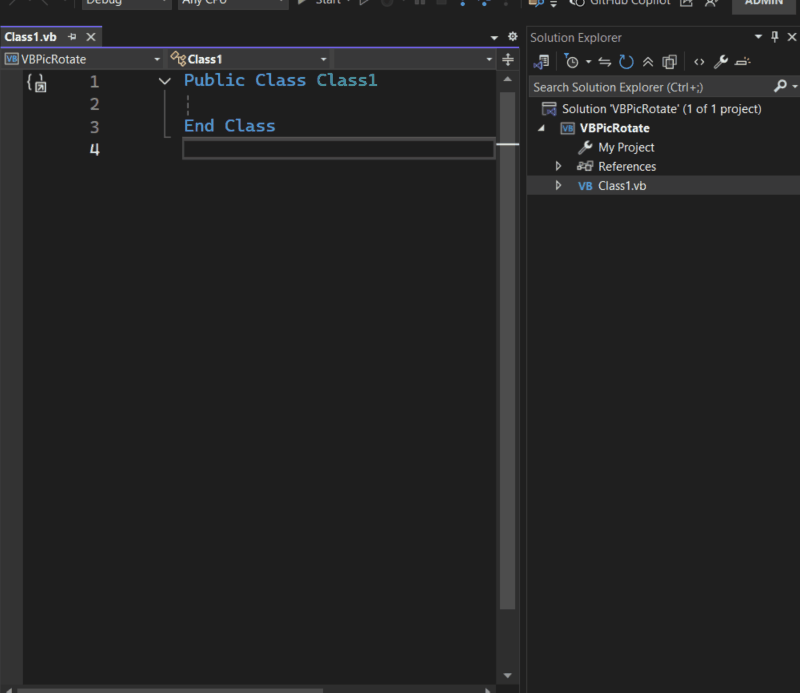800x693 pixels.
Task: Open search options dropdown next to magnifier
Action: pos(795,87)
